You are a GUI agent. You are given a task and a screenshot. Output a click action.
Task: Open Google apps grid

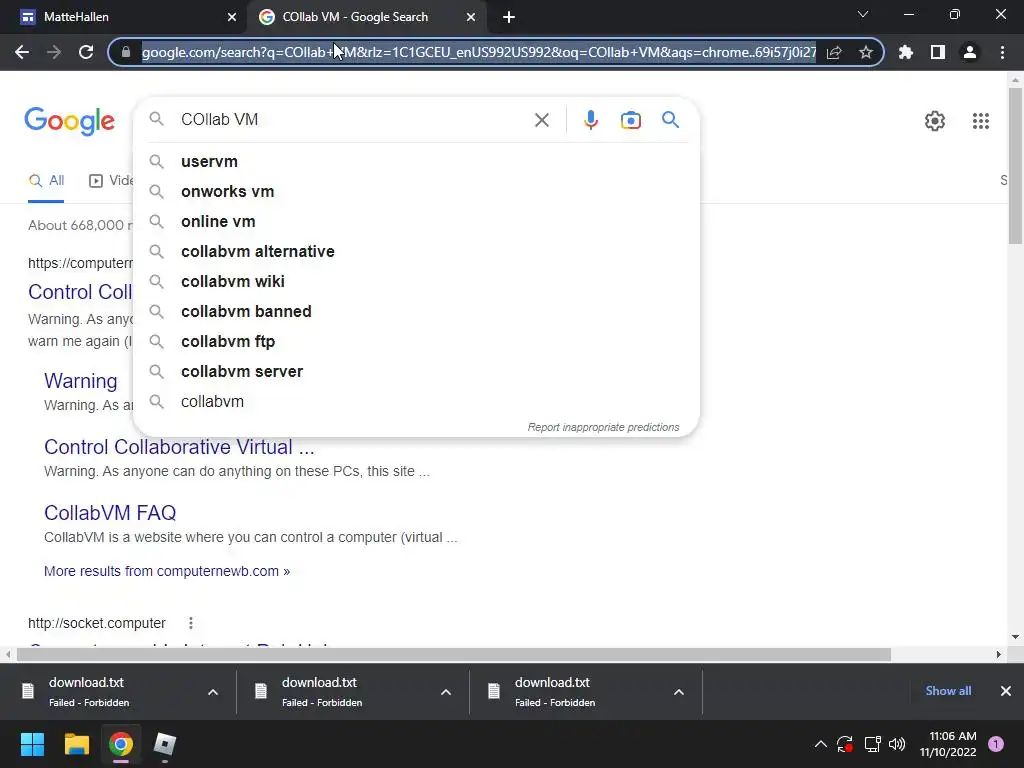tap(980, 121)
